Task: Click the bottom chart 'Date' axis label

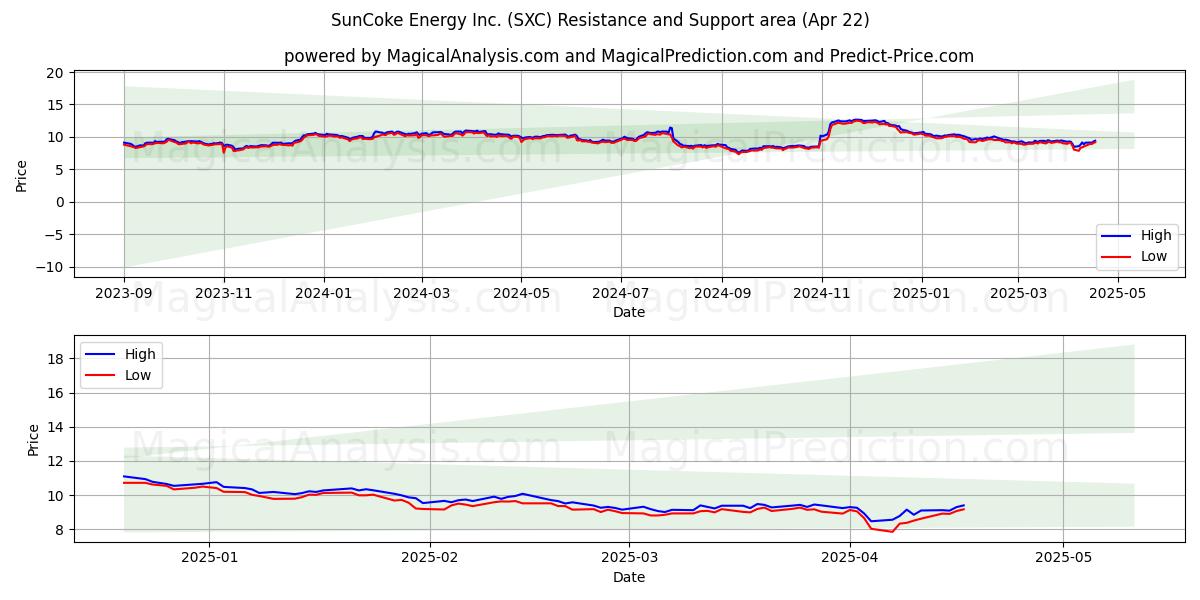Action: [629, 577]
